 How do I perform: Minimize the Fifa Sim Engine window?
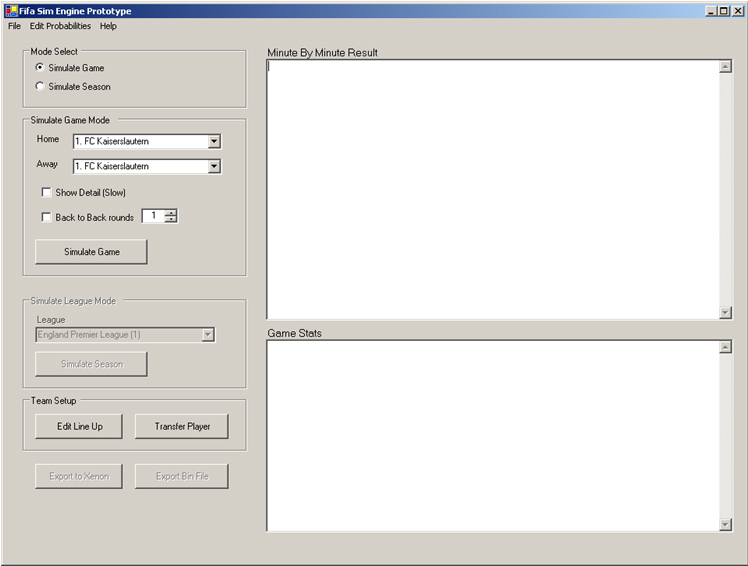tap(711, 10)
